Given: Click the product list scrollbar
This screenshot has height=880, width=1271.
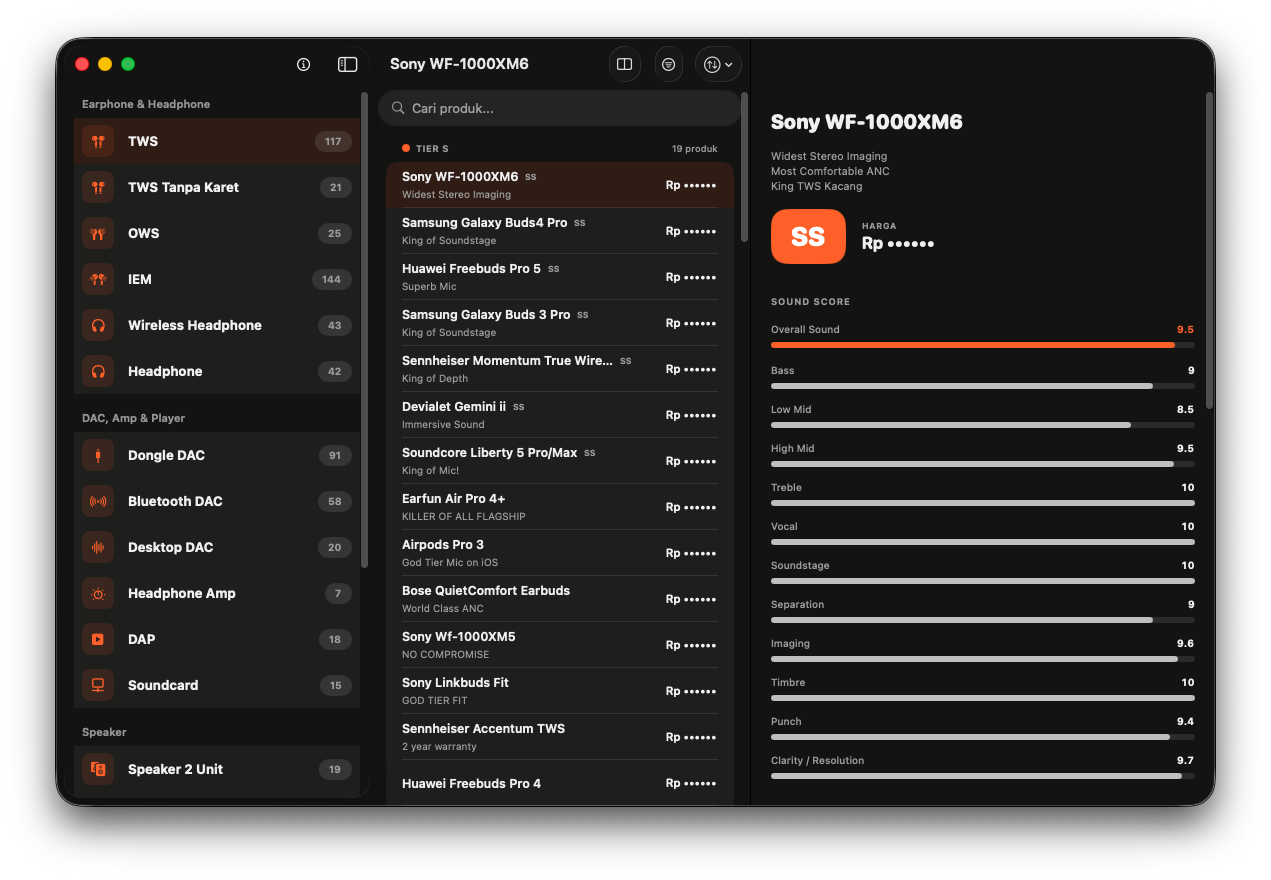Looking at the screenshot, I should tap(744, 167).
